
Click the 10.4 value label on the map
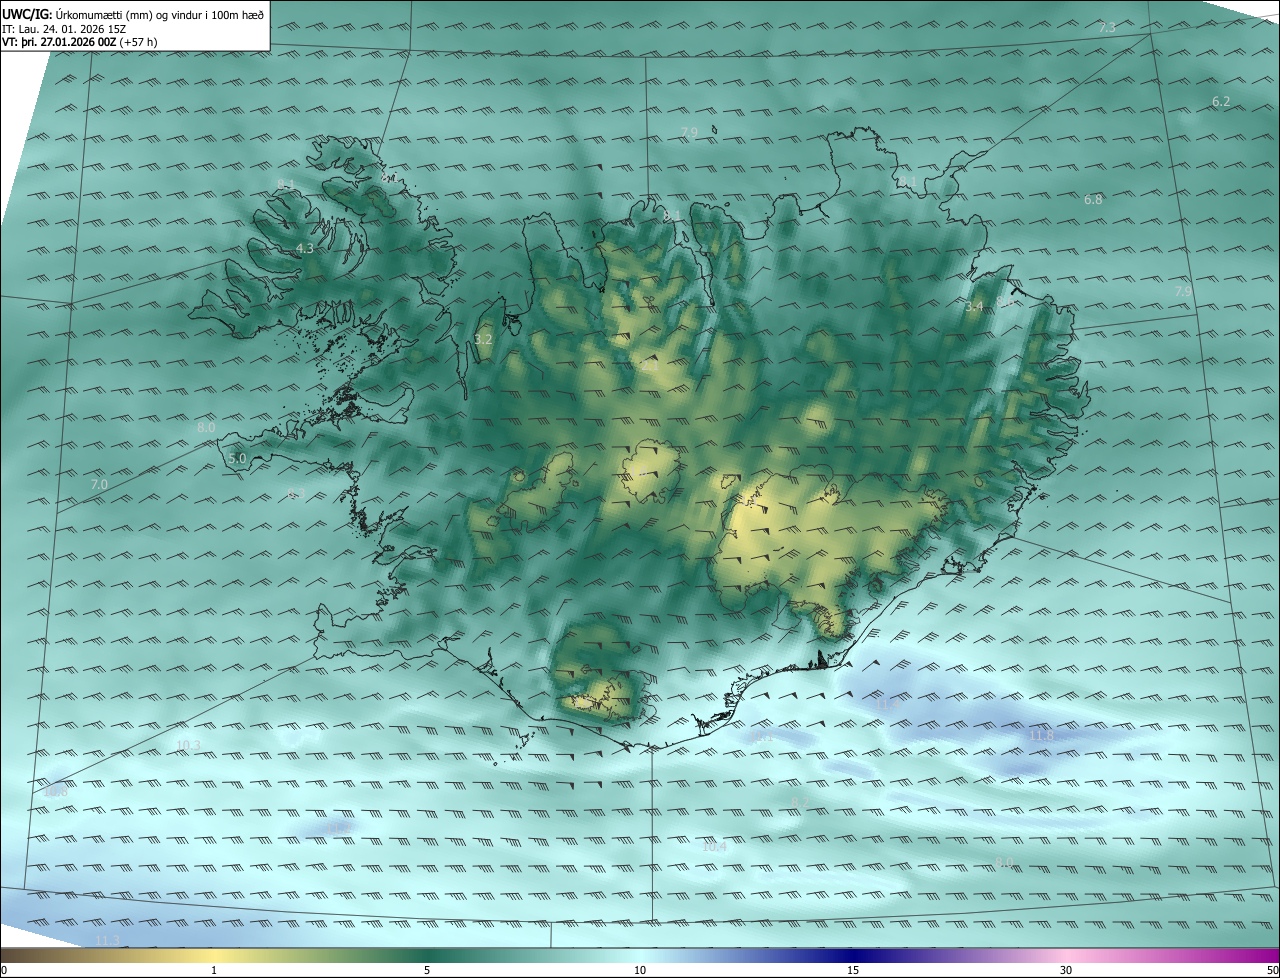coord(714,847)
